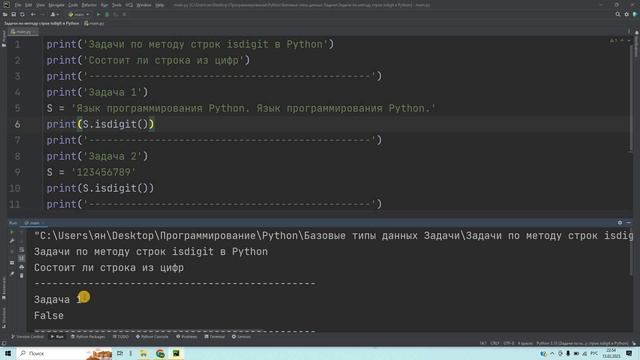Open TODO tool window tab
The width and height of the screenshot is (640, 360).
click(121, 337)
